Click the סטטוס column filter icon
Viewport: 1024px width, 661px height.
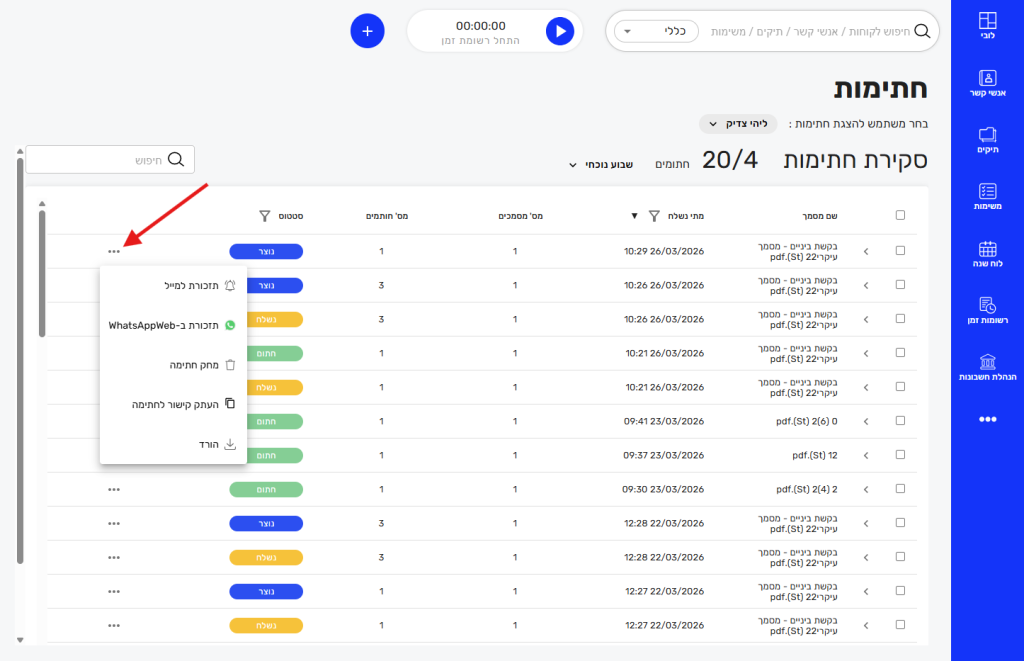point(264,215)
